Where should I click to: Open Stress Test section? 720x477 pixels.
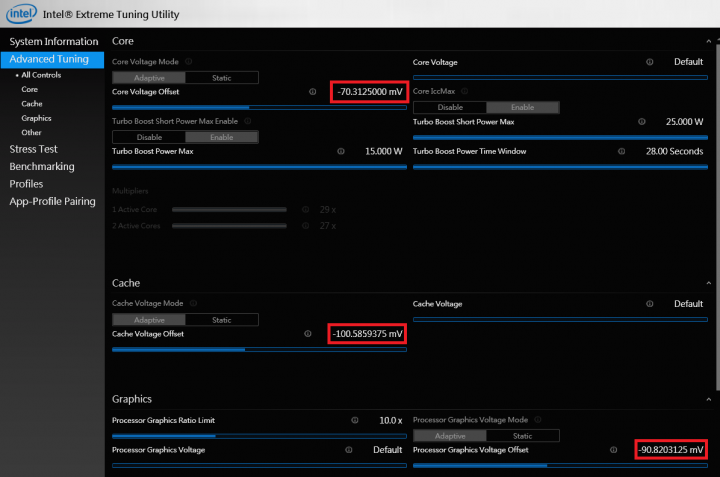[34, 149]
